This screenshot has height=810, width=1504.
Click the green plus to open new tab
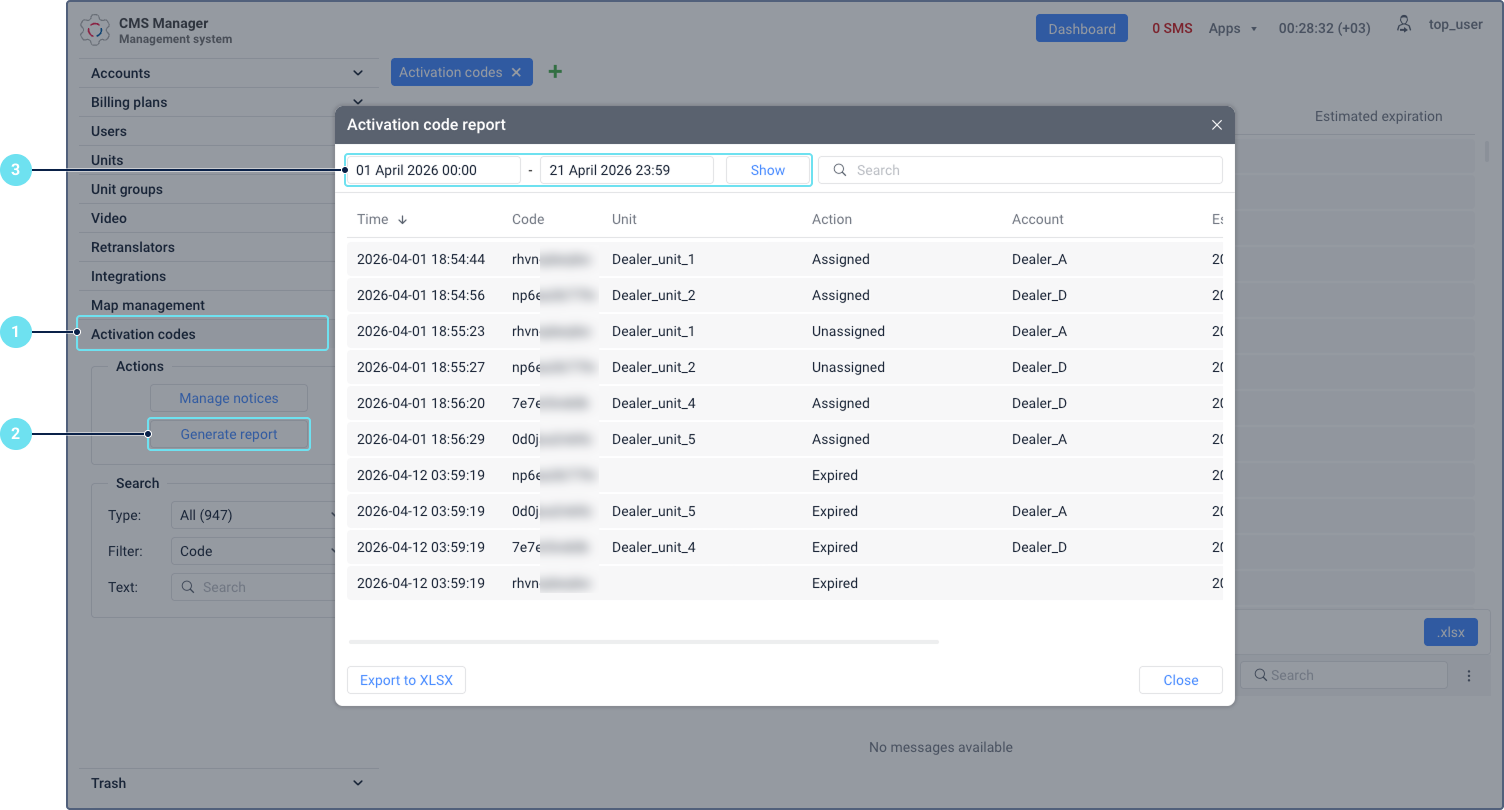tap(555, 71)
